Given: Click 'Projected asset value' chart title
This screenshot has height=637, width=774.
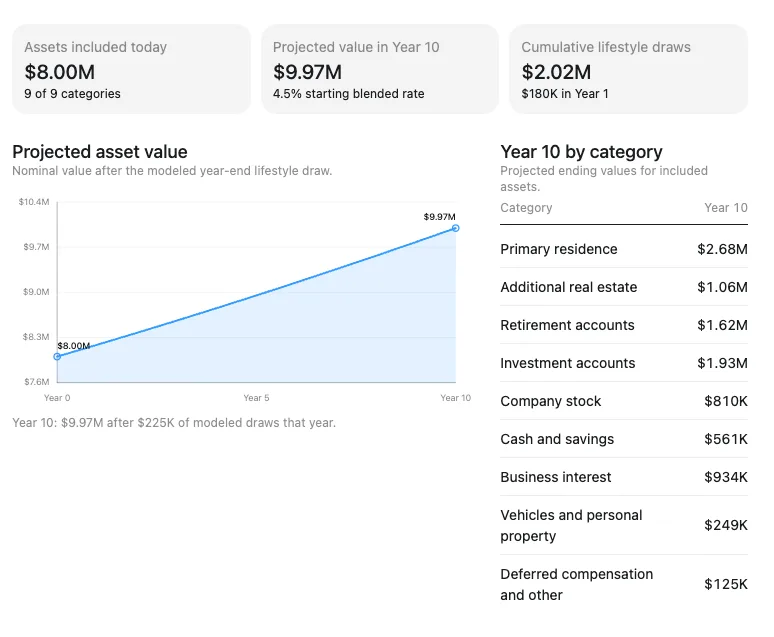Looking at the screenshot, I should pyautogui.click(x=100, y=152).
